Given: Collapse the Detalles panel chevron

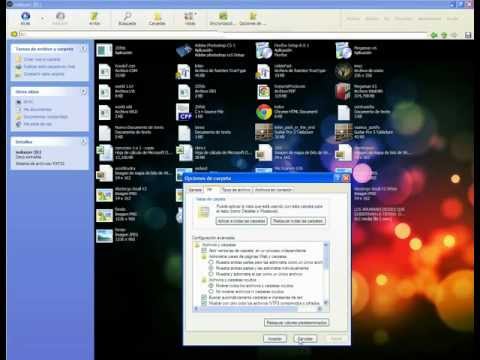Looking at the screenshot, I should (x=84, y=142).
